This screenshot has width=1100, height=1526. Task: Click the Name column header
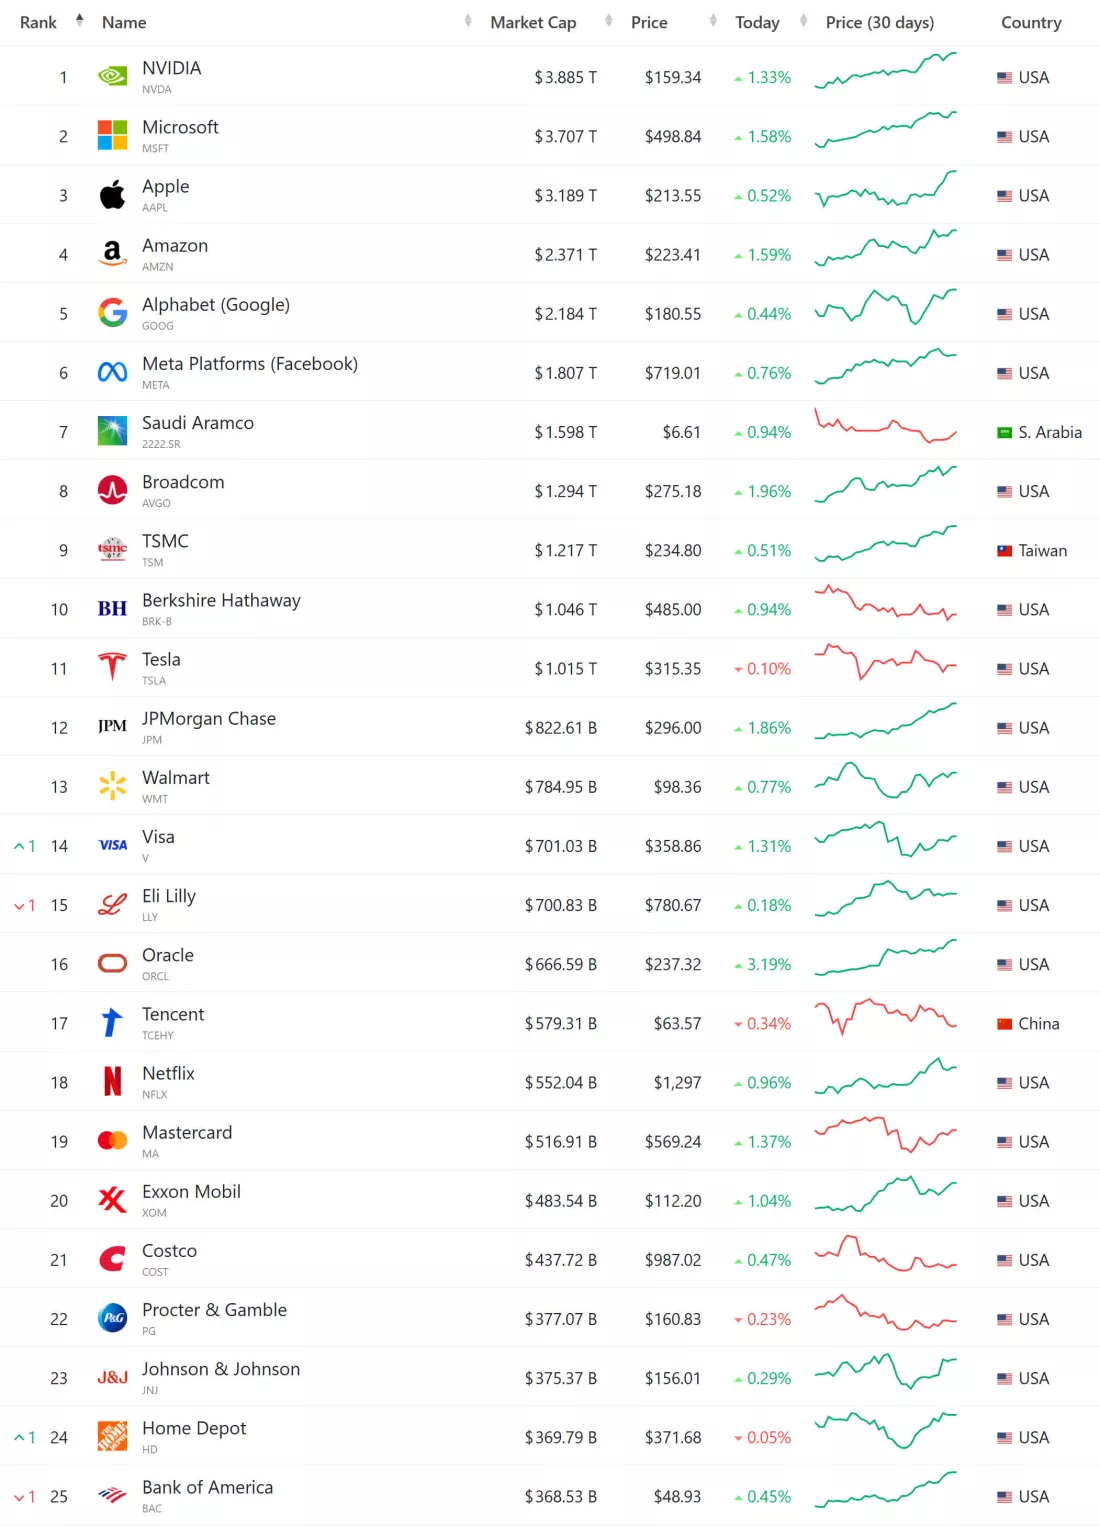124,22
